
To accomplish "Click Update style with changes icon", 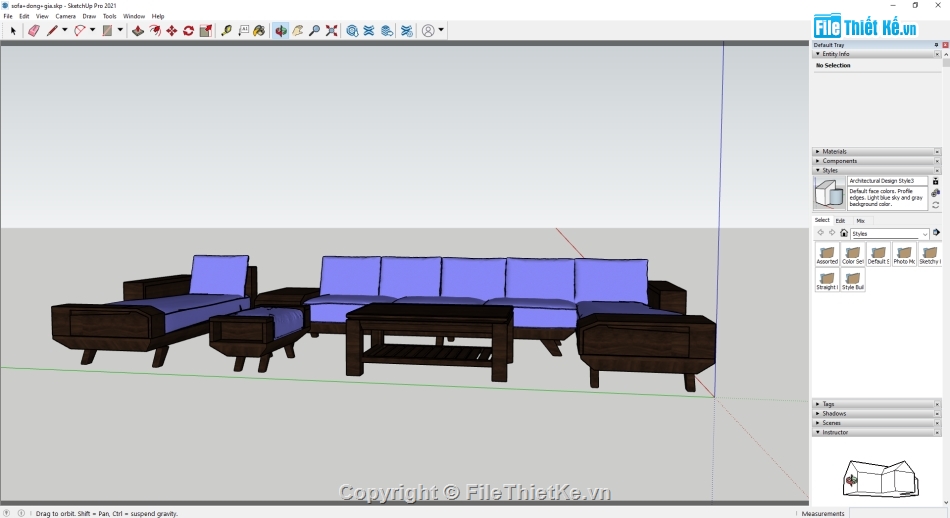I will click(x=935, y=205).
